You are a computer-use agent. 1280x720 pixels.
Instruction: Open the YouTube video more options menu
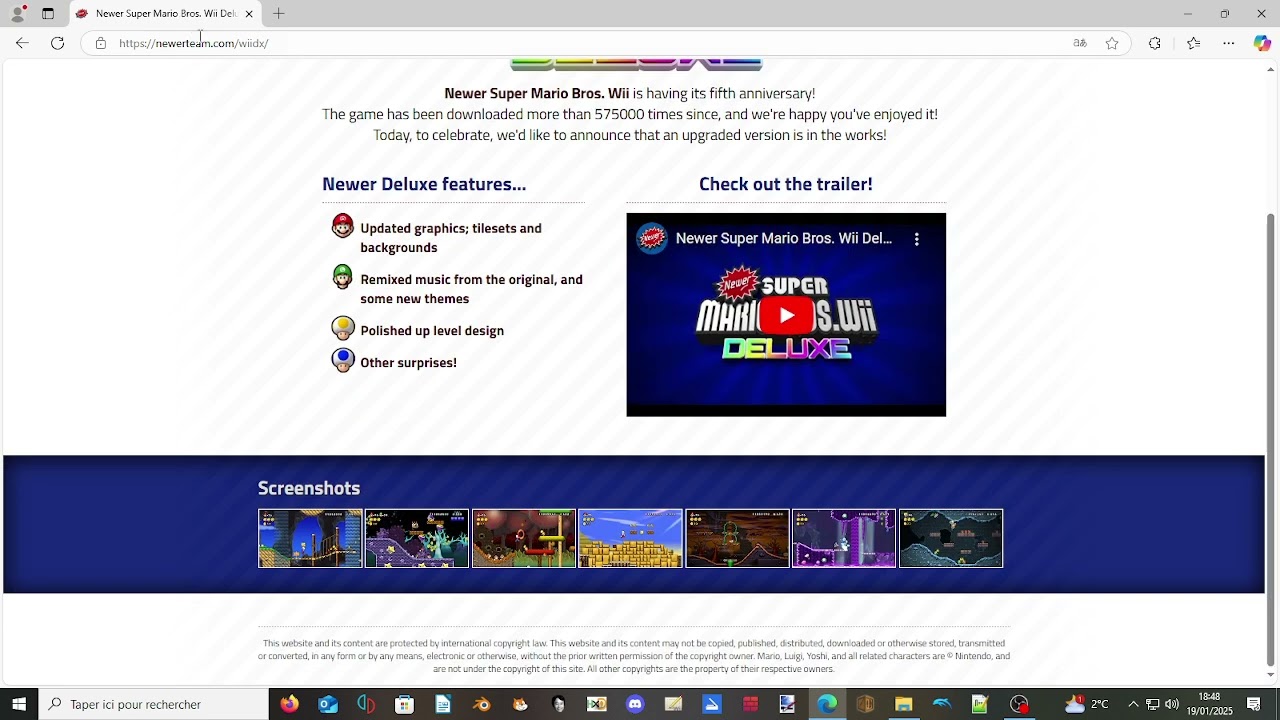tap(916, 239)
